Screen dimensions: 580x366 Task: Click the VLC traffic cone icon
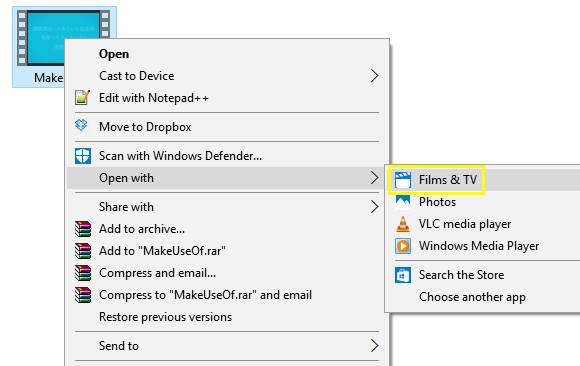coord(402,224)
